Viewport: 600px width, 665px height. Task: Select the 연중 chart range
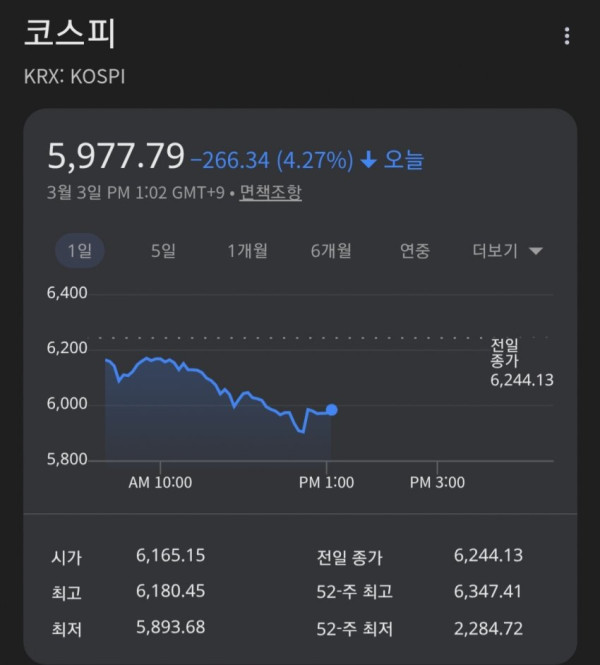tap(415, 251)
